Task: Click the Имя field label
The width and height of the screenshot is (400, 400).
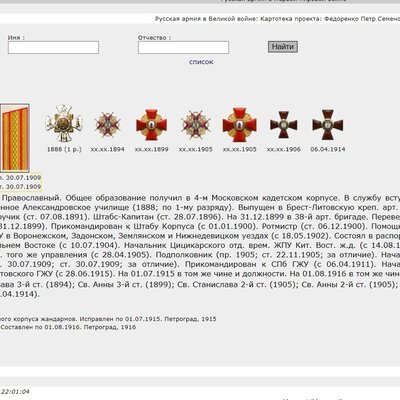Action: 16,38
